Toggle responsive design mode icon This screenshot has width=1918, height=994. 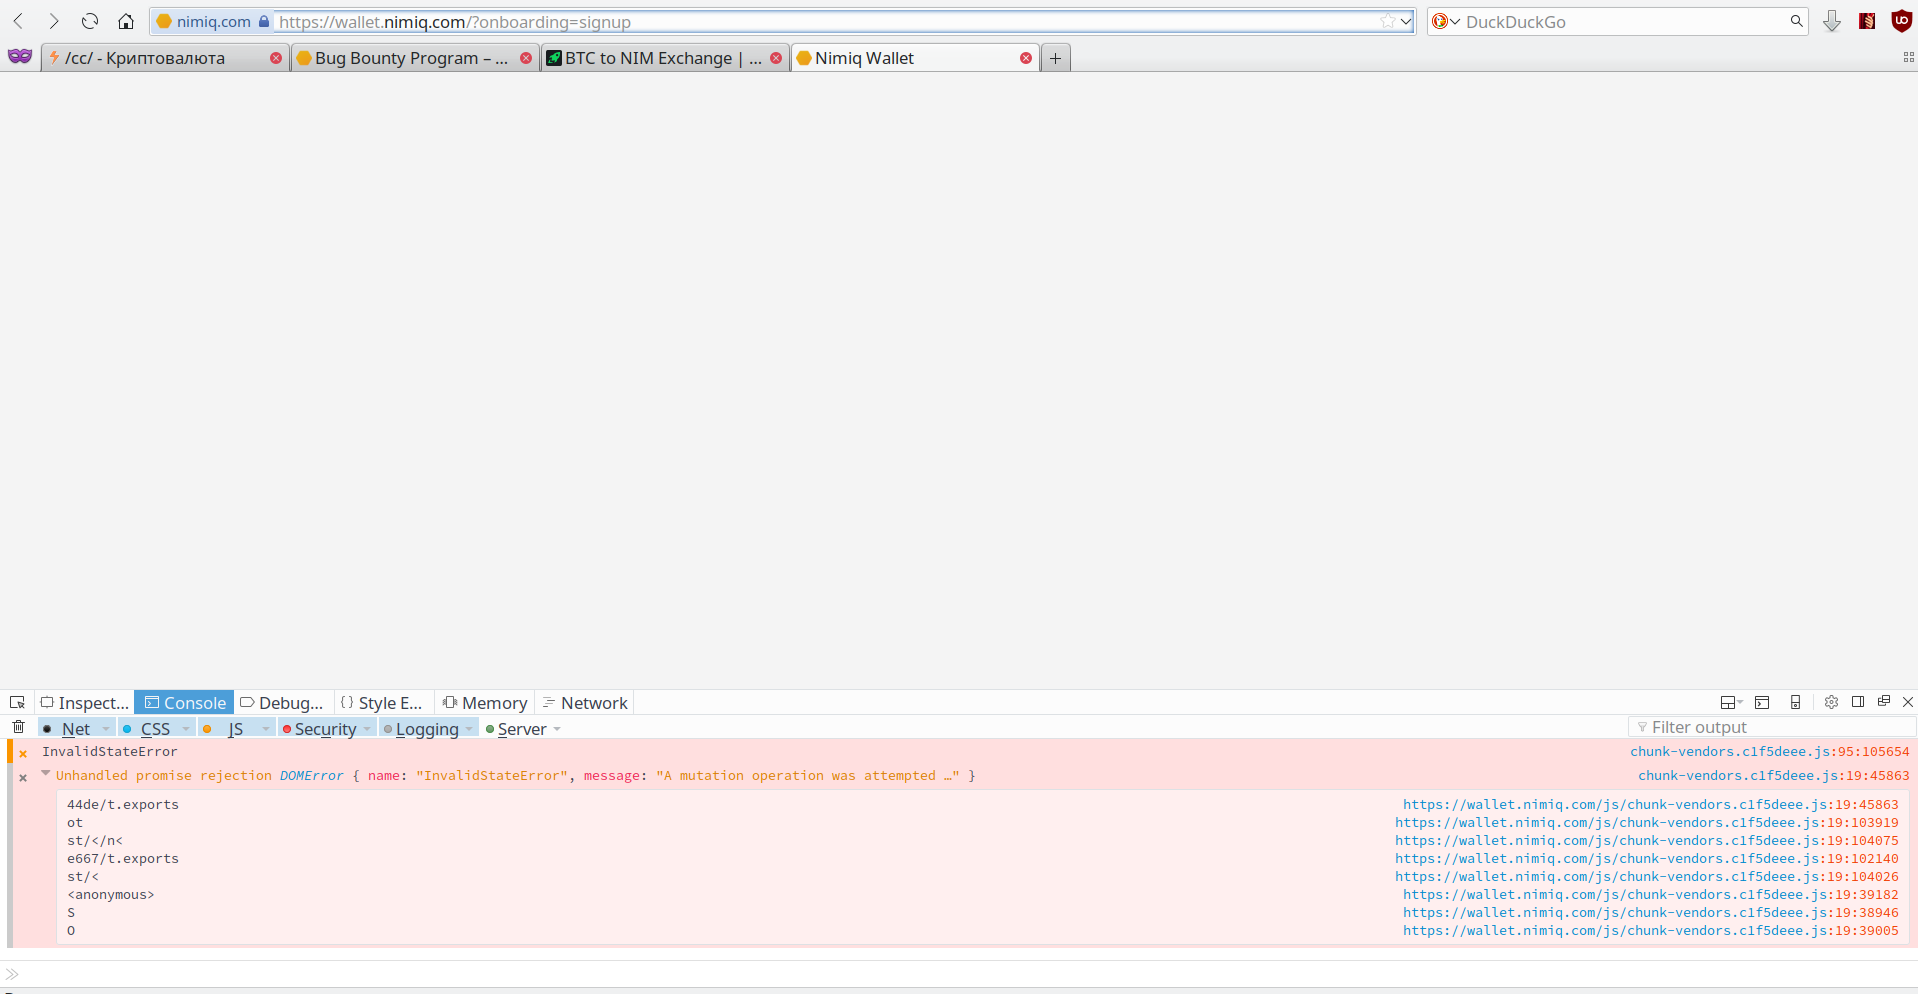(x=1796, y=703)
